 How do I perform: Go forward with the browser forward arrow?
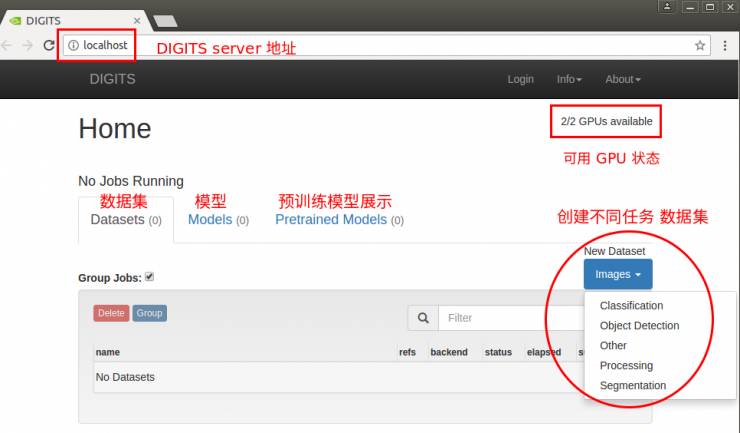click(28, 45)
